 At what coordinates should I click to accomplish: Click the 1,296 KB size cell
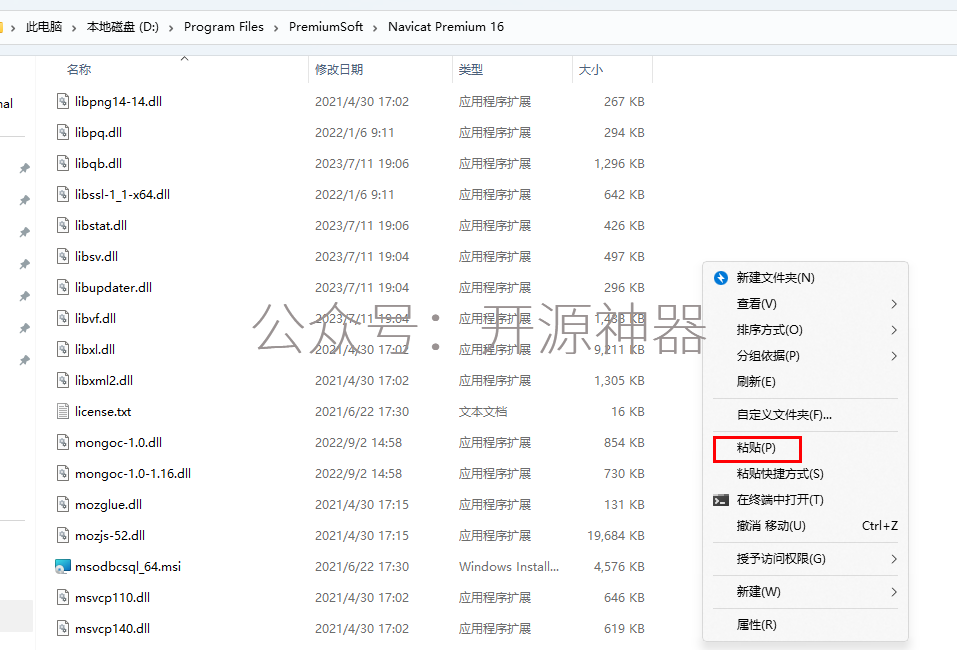point(619,164)
